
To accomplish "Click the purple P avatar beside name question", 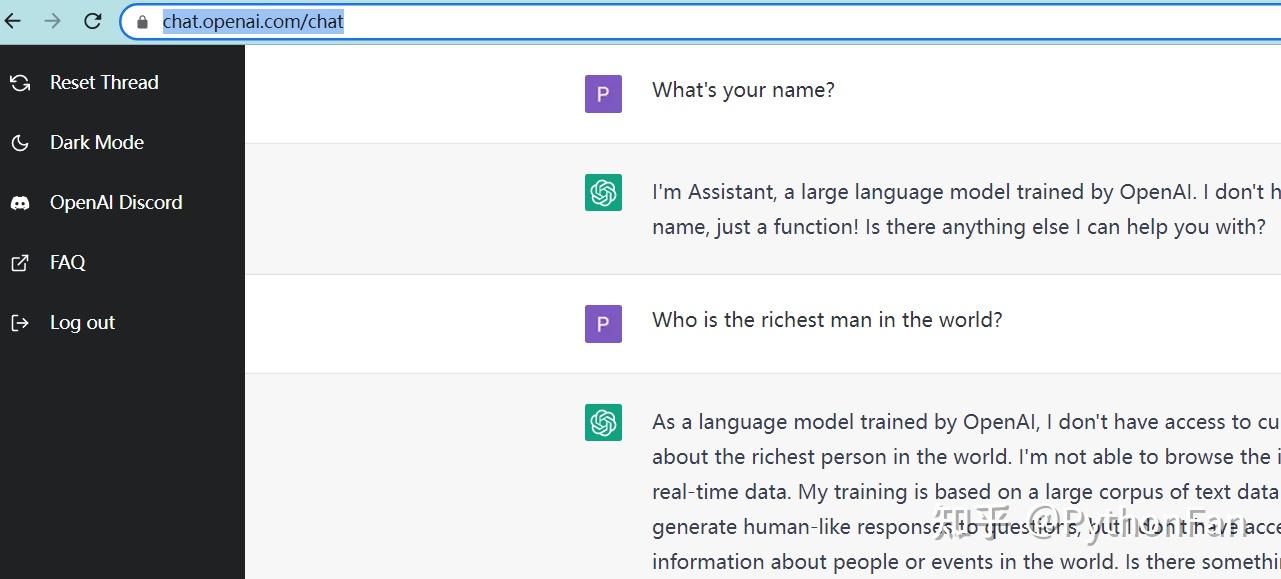I will (603, 94).
